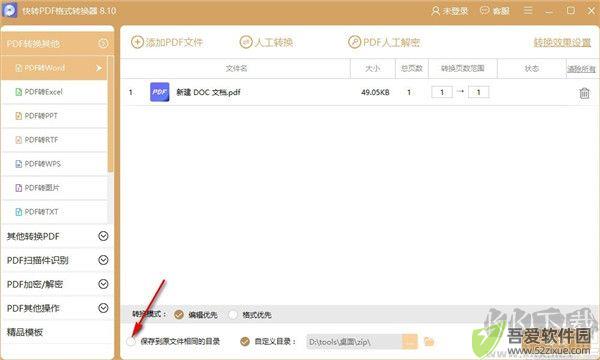The height and width of the screenshot is (360, 600).
Task: Pick PDF转图片 in the sidebar list
Action: (54, 188)
